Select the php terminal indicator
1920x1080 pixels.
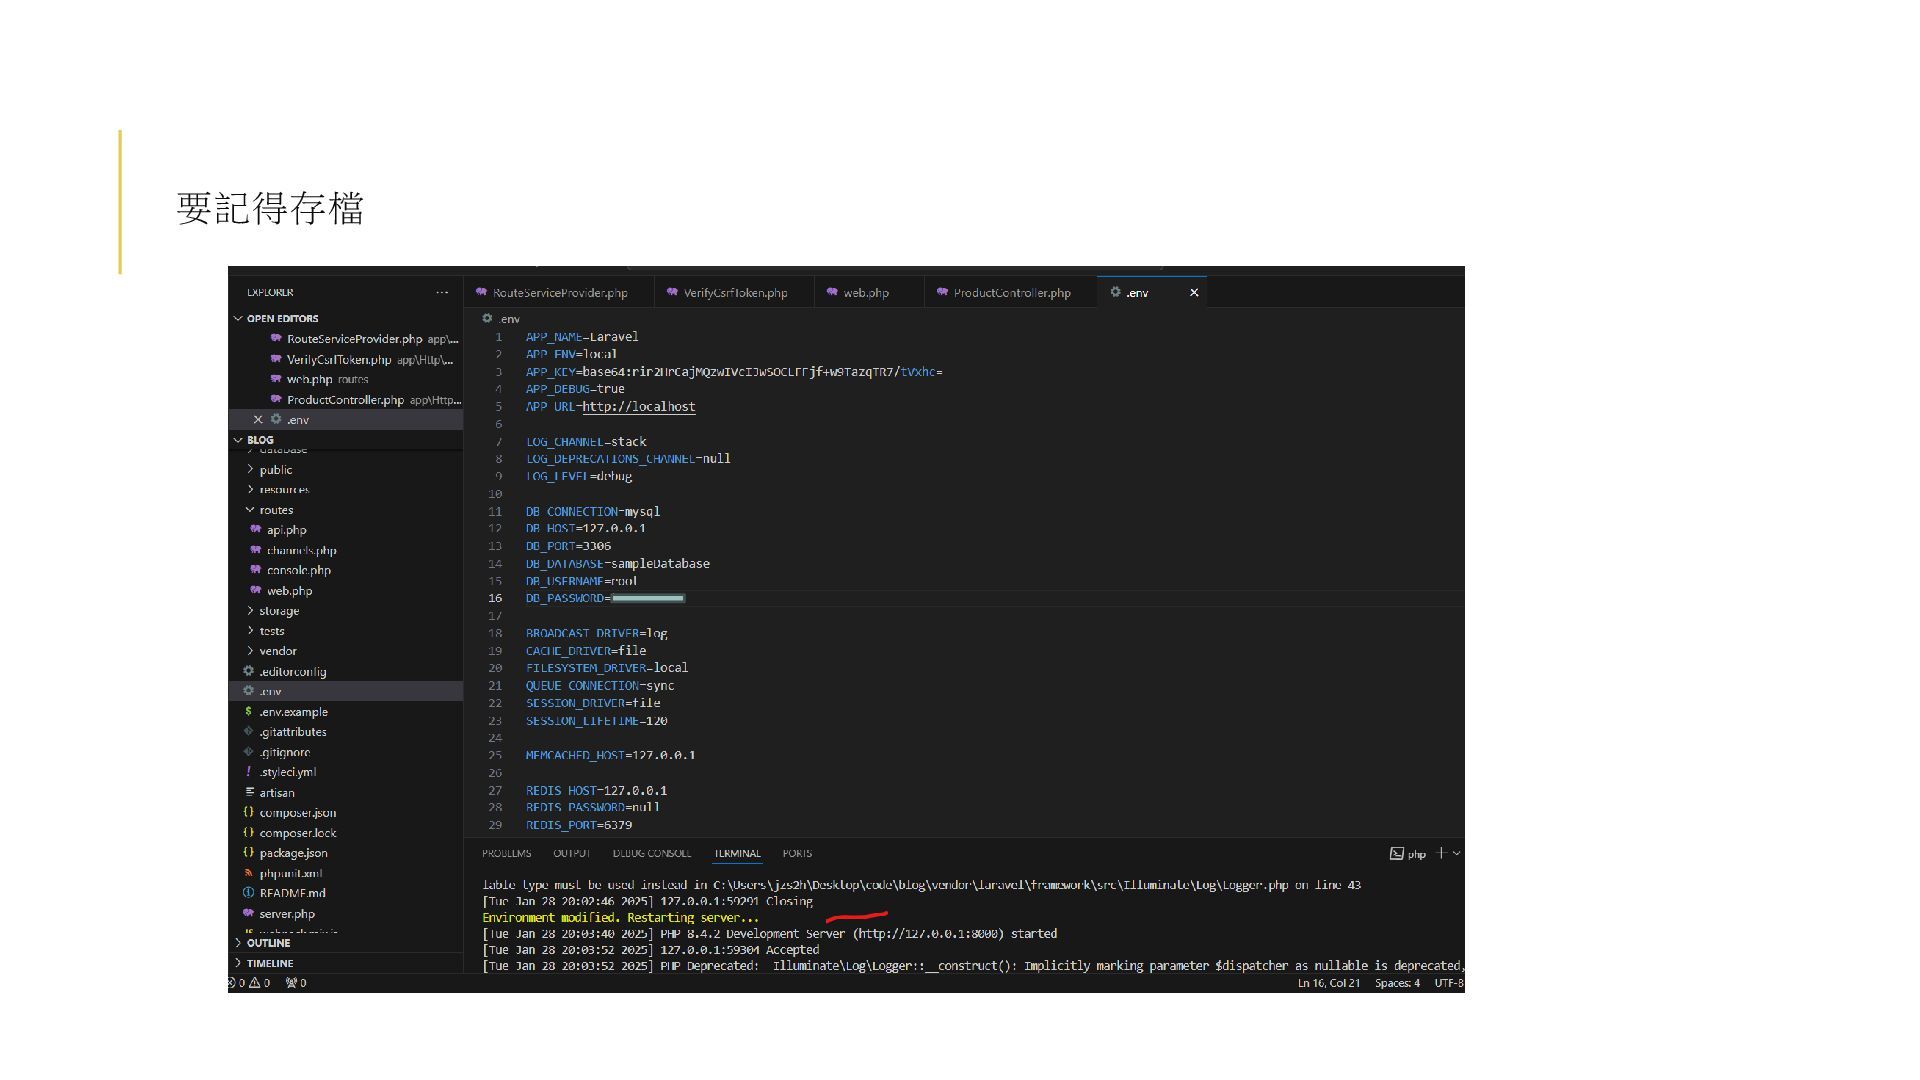pyautogui.click(x=1408, y=854)
